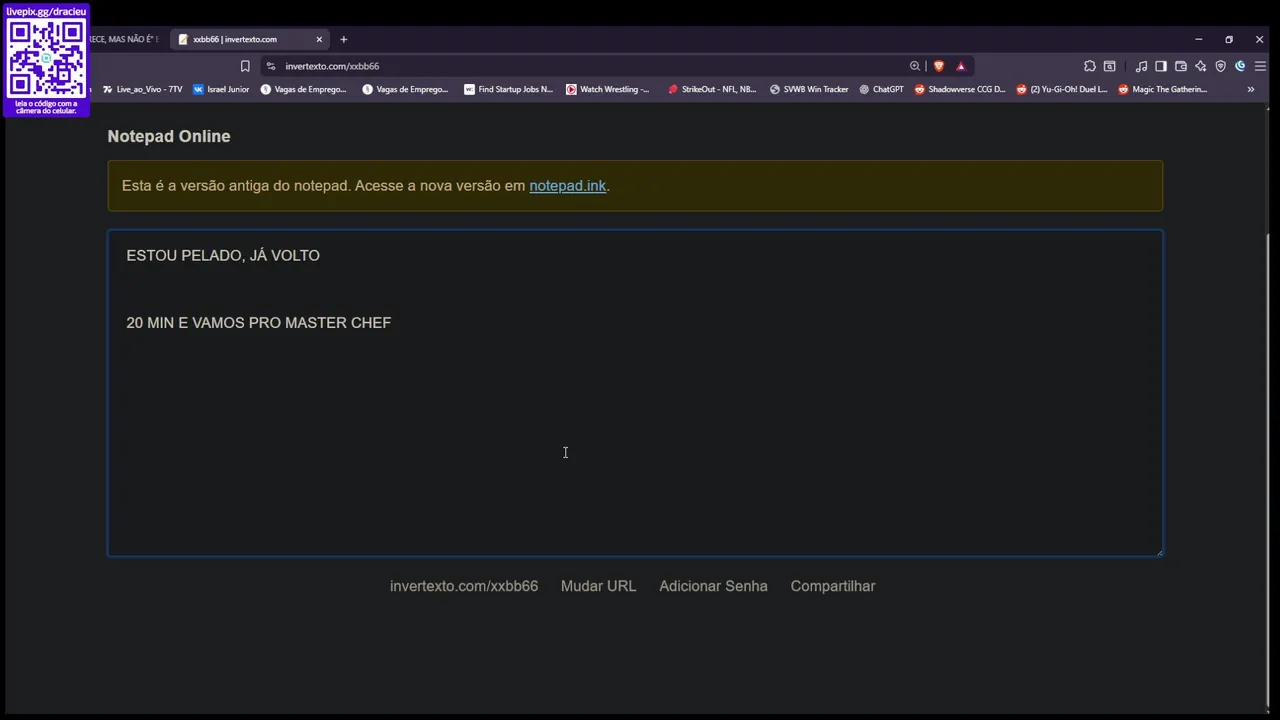Click Mudar URL below the notepad
Viewport: 1280px width, 720px height.
(598, 586)
